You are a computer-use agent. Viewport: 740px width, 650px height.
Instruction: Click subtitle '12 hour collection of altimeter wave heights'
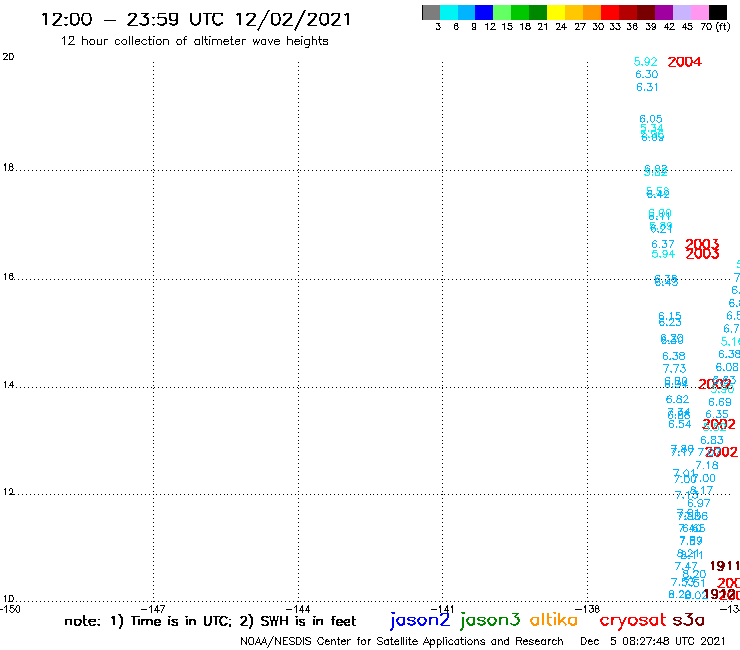[x=194, y=41]
